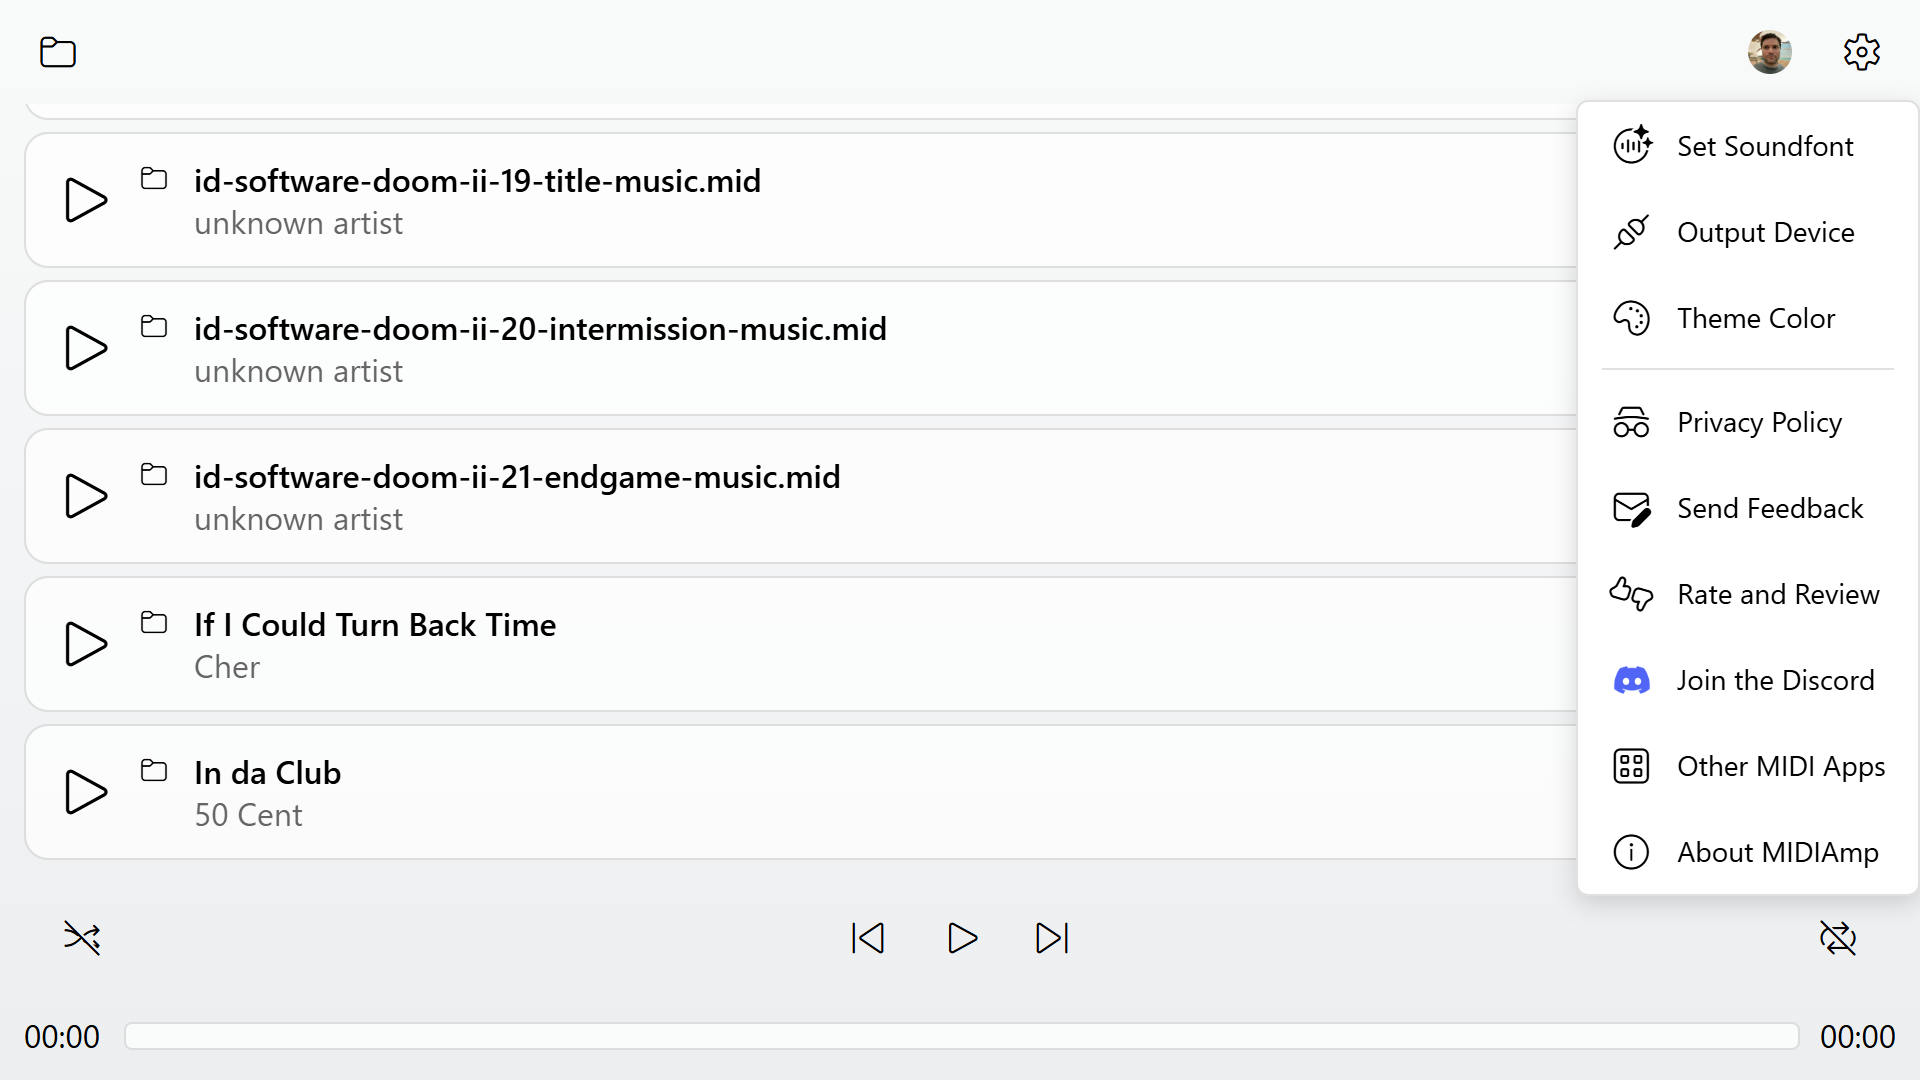Toggle repeat playback mode
Image resolution: width=1920 pixels, height=1080 pixels.
(x=1838, y=938)
